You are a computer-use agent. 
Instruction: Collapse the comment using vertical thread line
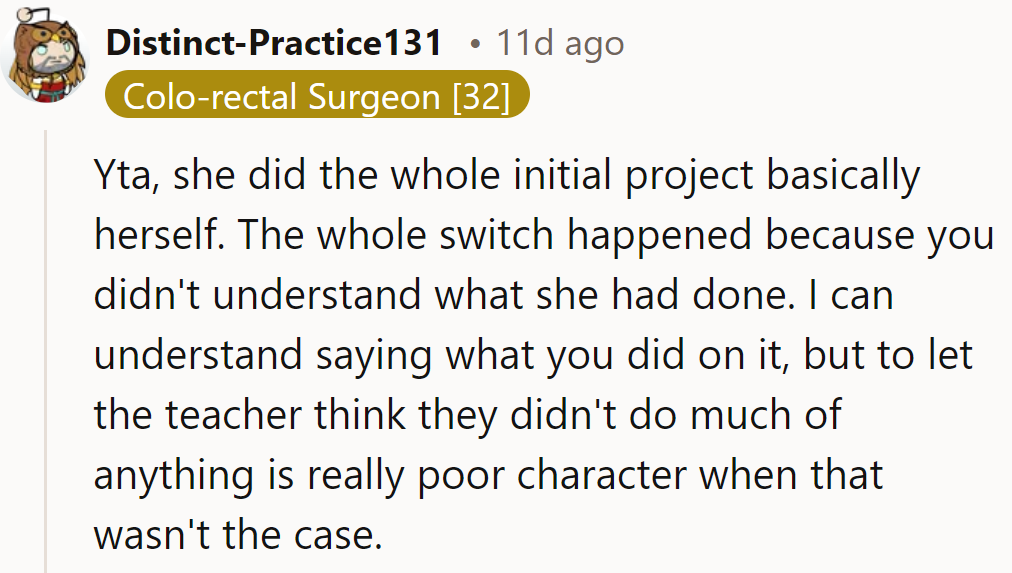(x=46, y=350)
